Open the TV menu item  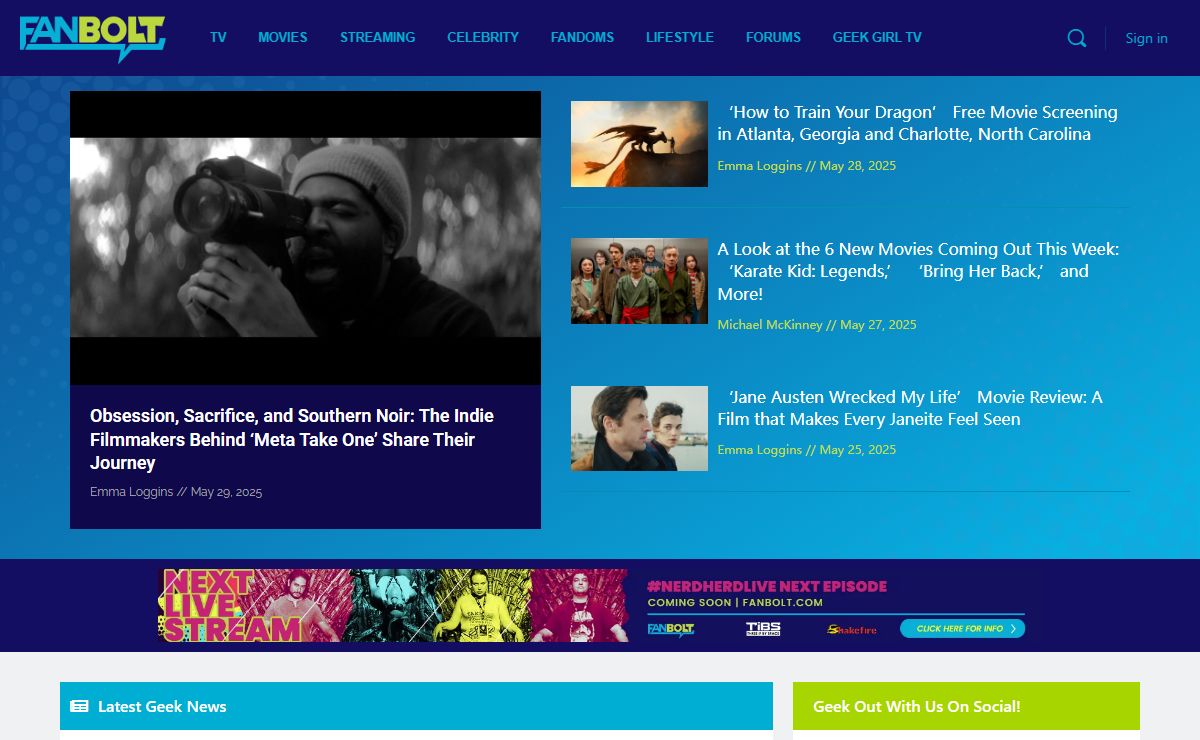click(x=218, y=37)
